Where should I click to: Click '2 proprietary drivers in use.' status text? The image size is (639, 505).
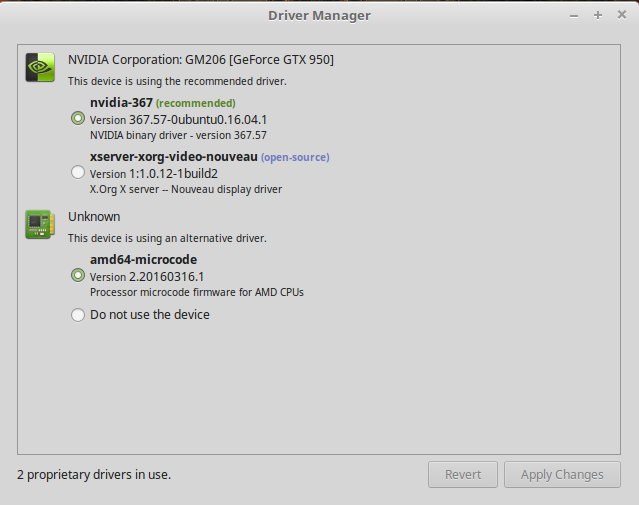[94, 475]
